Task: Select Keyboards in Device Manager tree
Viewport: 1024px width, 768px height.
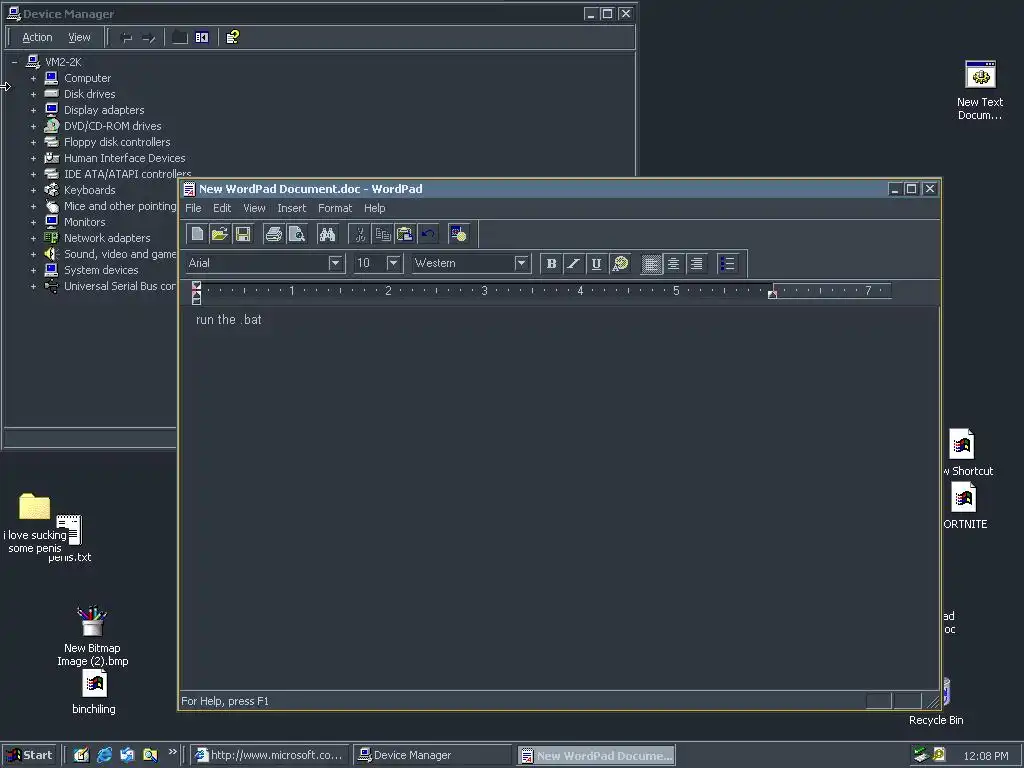Action: (89, 190)
